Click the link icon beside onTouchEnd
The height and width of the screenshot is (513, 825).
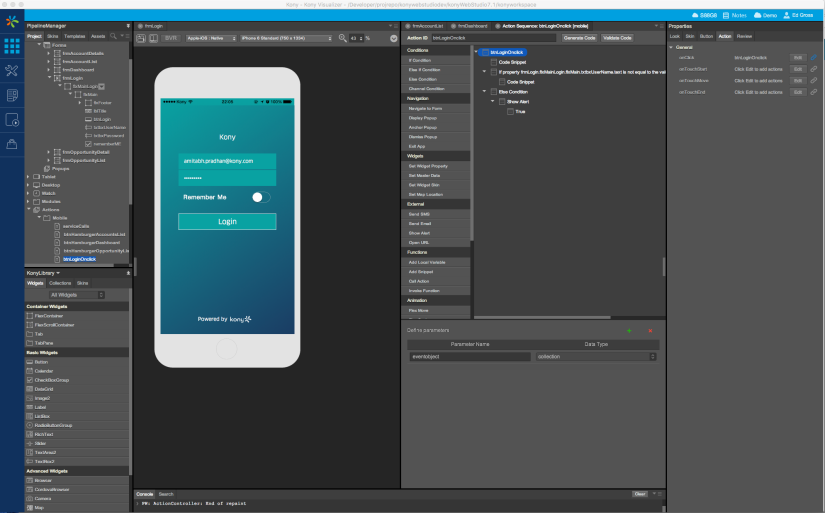tap(813, 92)
